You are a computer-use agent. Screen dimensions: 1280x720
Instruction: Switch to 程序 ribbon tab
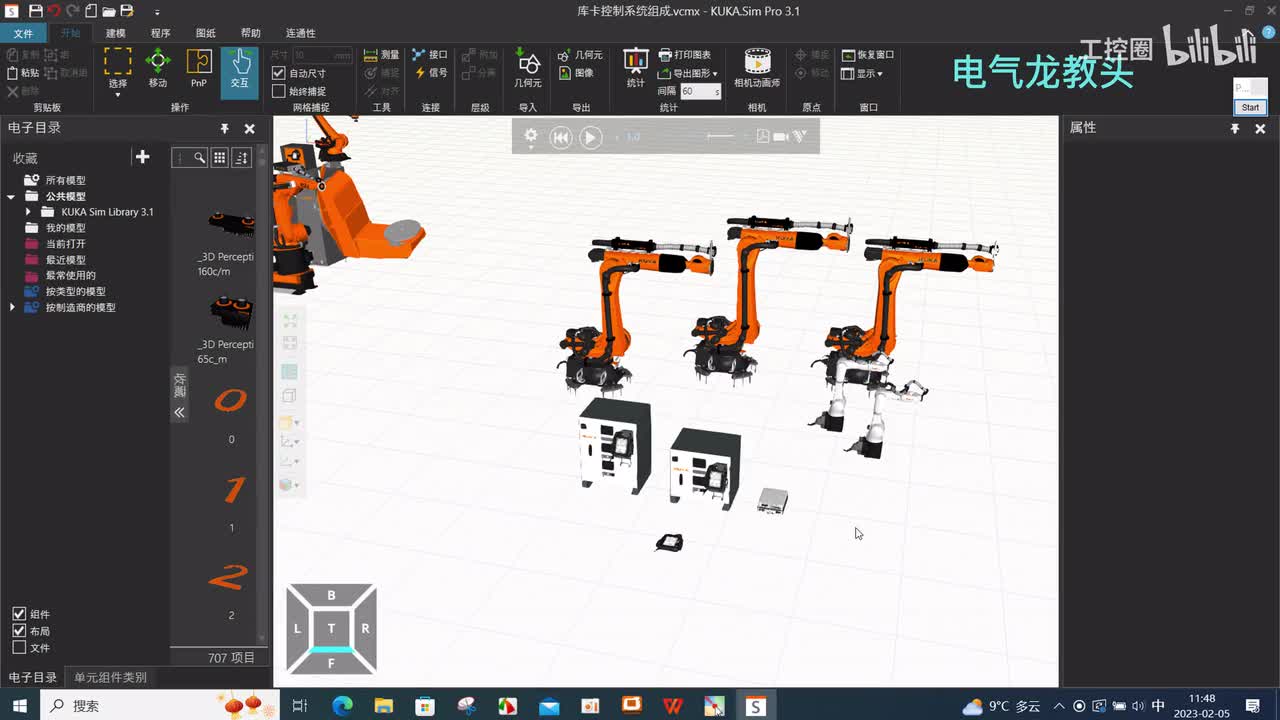[x=160, y=33]
